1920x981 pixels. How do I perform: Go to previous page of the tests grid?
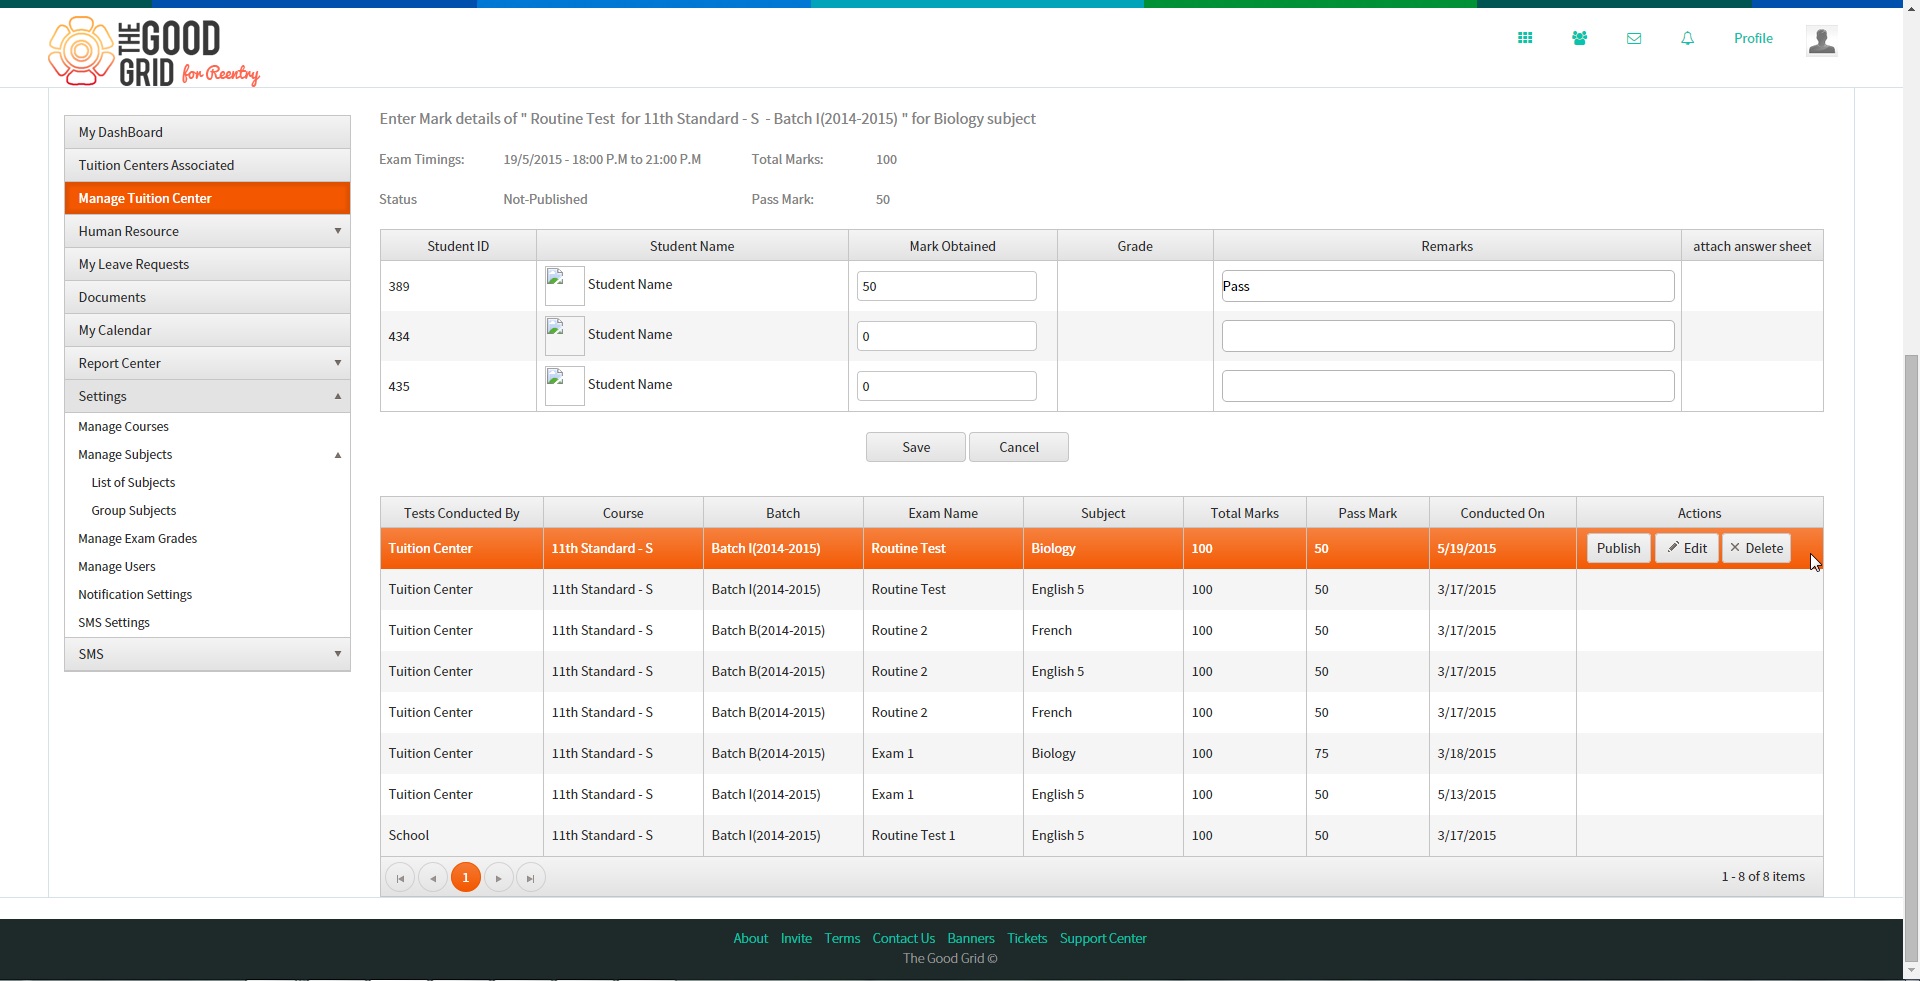coord(433,878)
